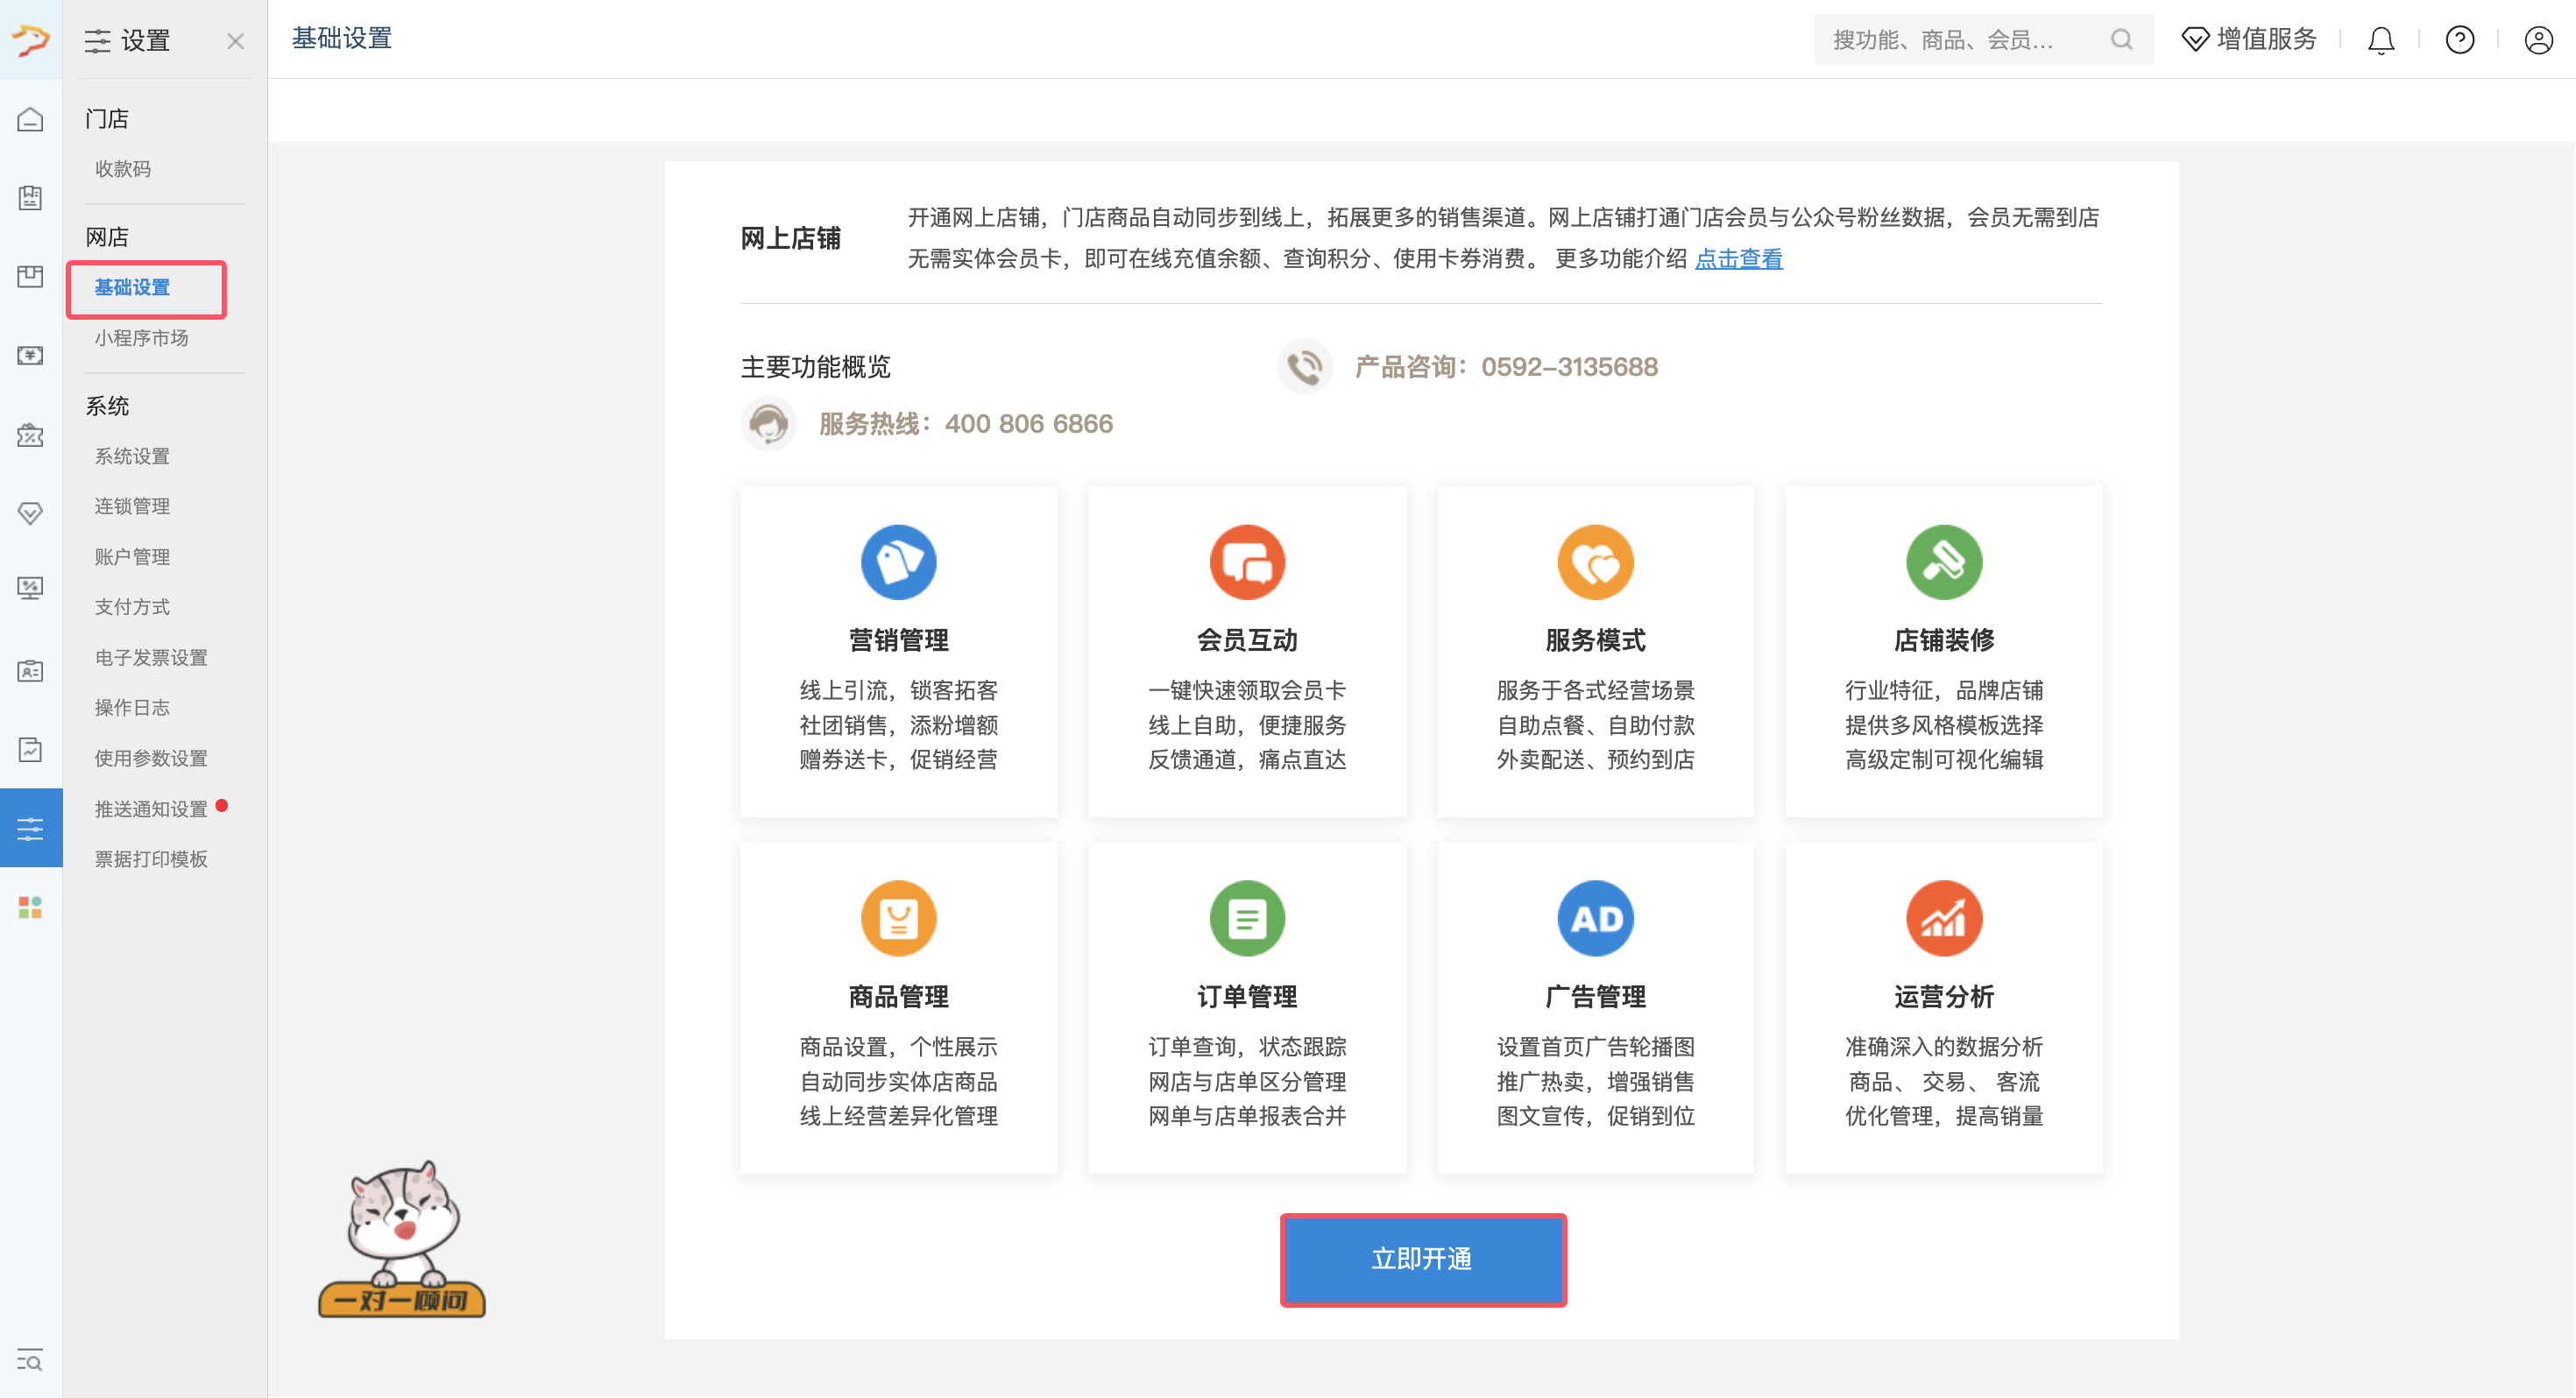
Task: Open 支付方式 in the sidebar
Action: point(132,607)
